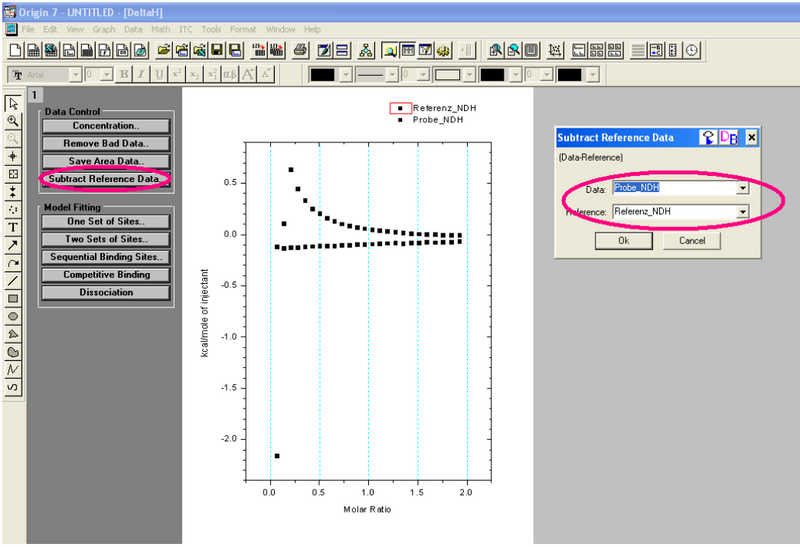Open the Arial font name dropdown
This screenshot has height=547, width=800.
(76, 75)
